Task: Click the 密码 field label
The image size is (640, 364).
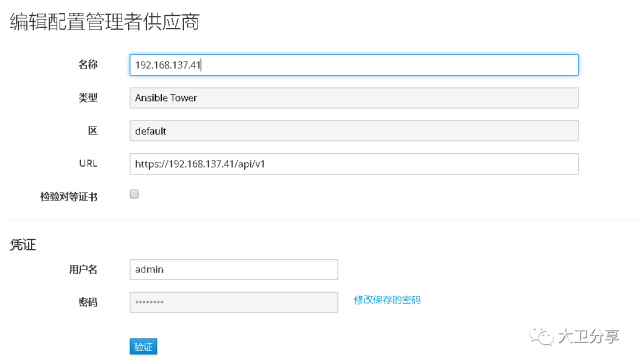Action: click(x=88, y=302)
